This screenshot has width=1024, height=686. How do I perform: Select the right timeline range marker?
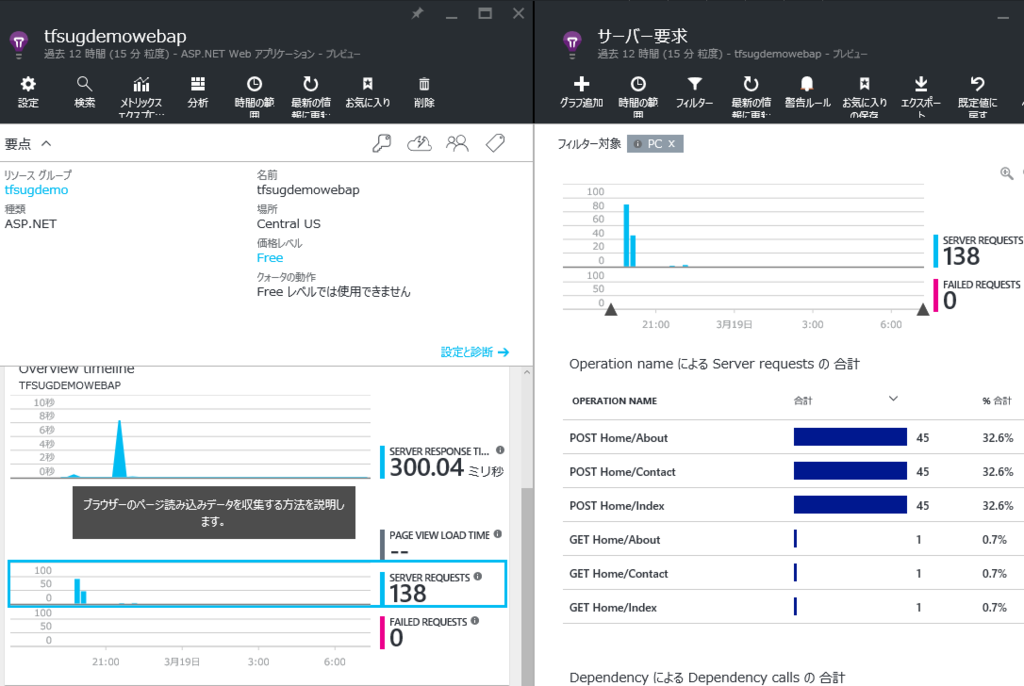(923, 309)
